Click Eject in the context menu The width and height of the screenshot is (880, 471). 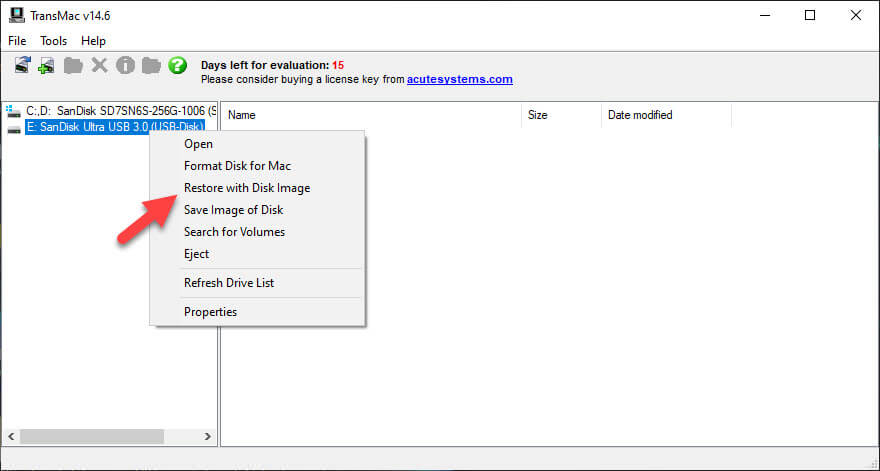[197, 254]
